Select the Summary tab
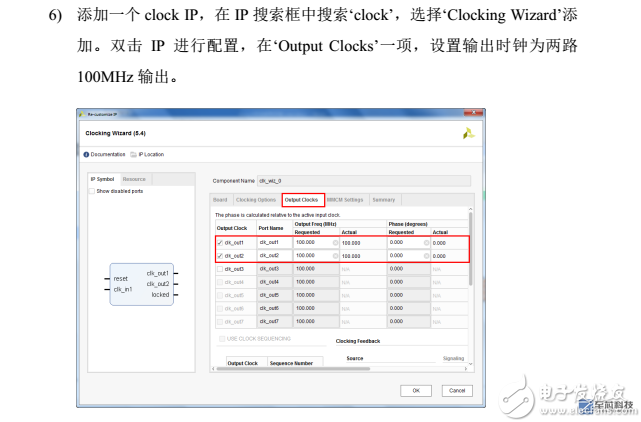This screenshot has width=641, height=422. coord(384,200)
